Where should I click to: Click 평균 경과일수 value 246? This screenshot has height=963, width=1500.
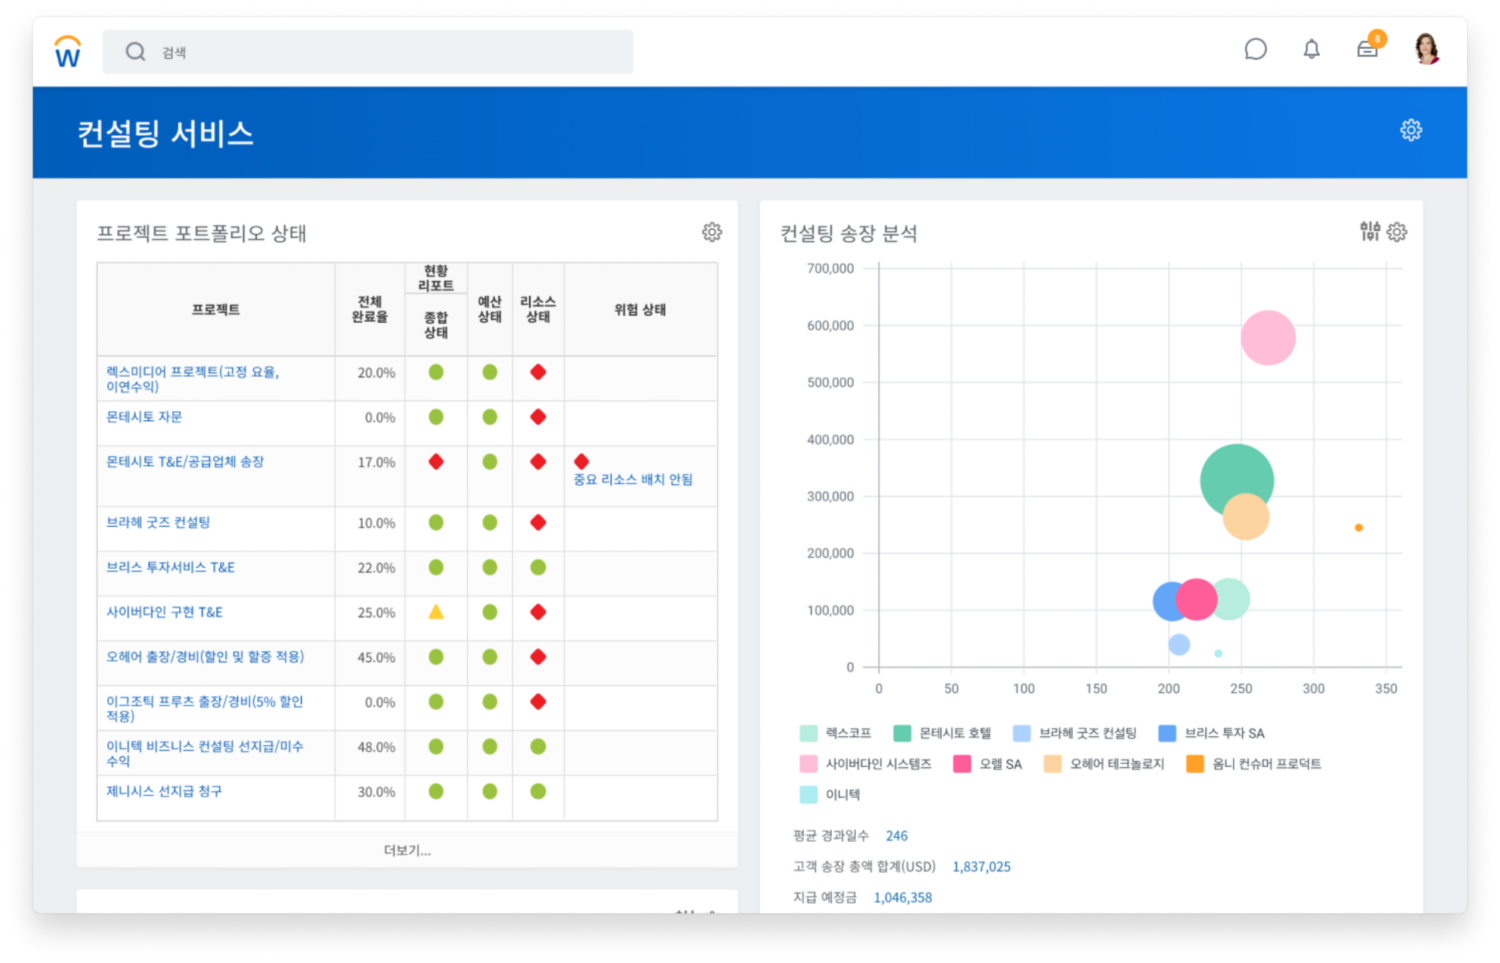(897, 836)
